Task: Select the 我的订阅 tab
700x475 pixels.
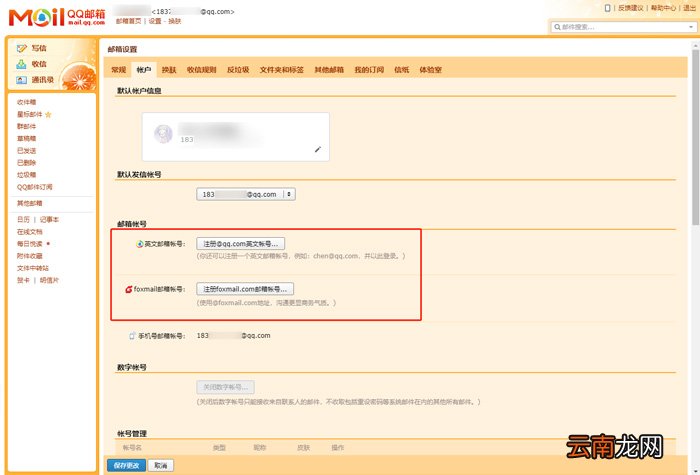Action: pyautogui.click(x=369, y=70)
